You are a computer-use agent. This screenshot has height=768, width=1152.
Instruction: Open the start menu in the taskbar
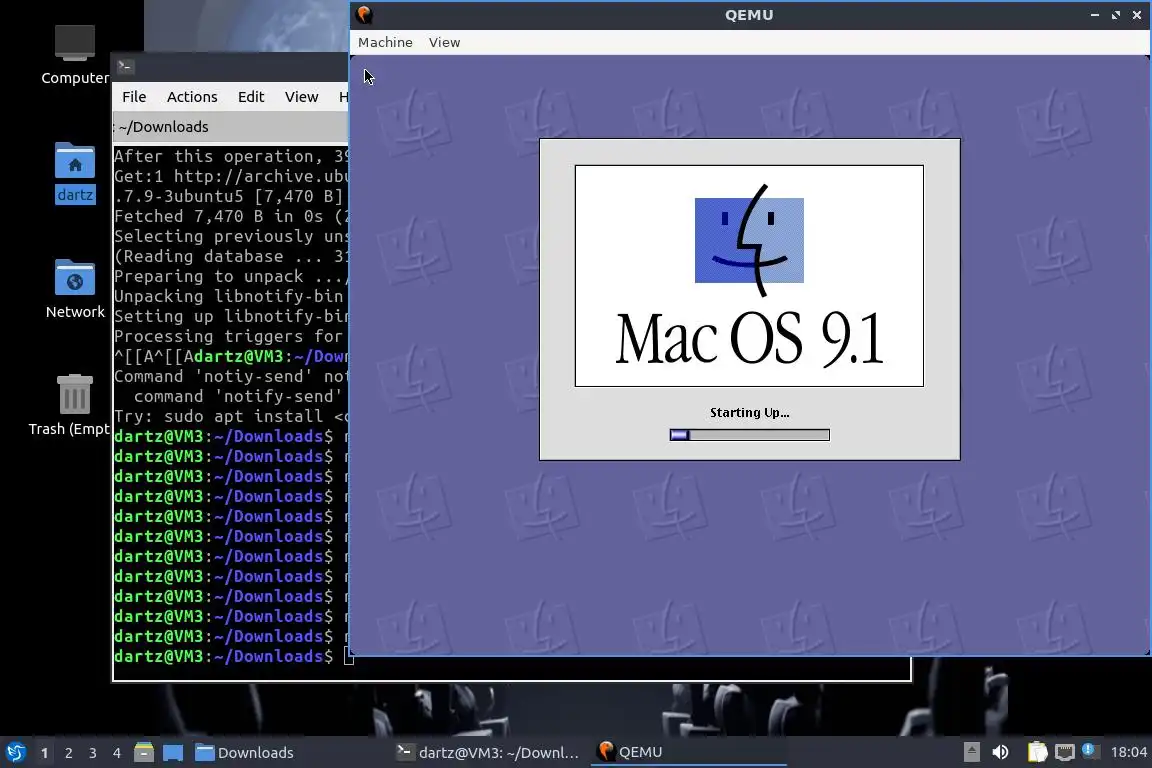[15, 753]
